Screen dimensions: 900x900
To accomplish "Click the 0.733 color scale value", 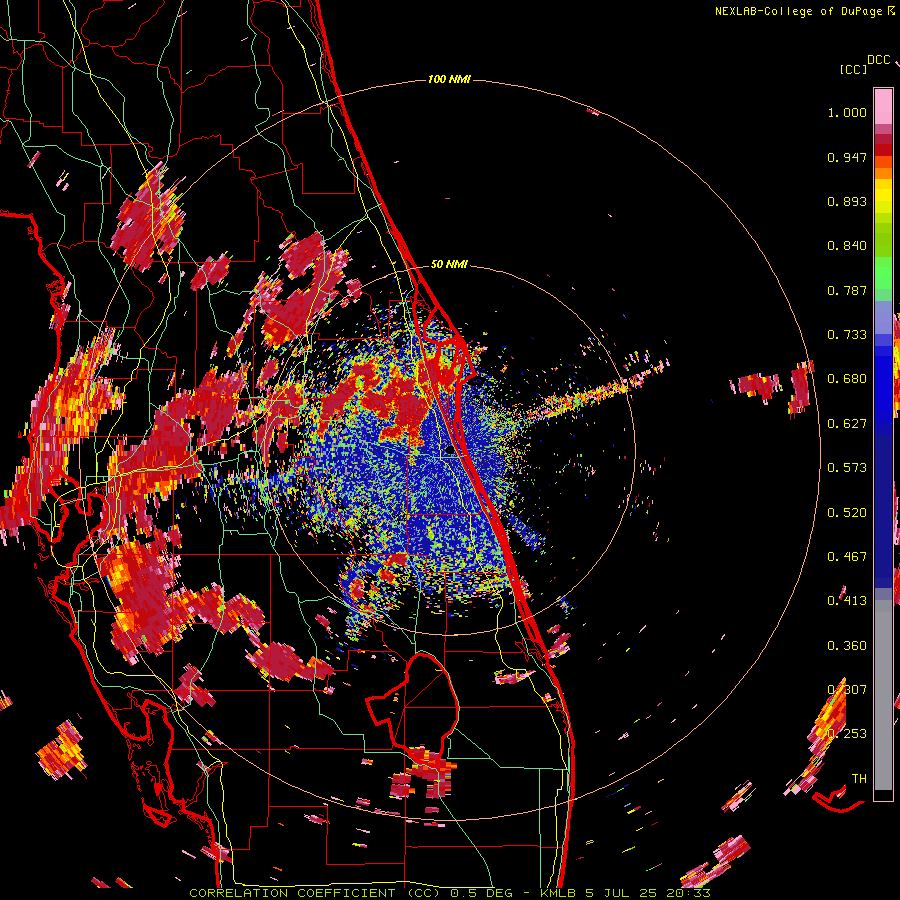I will click(847, 335).
